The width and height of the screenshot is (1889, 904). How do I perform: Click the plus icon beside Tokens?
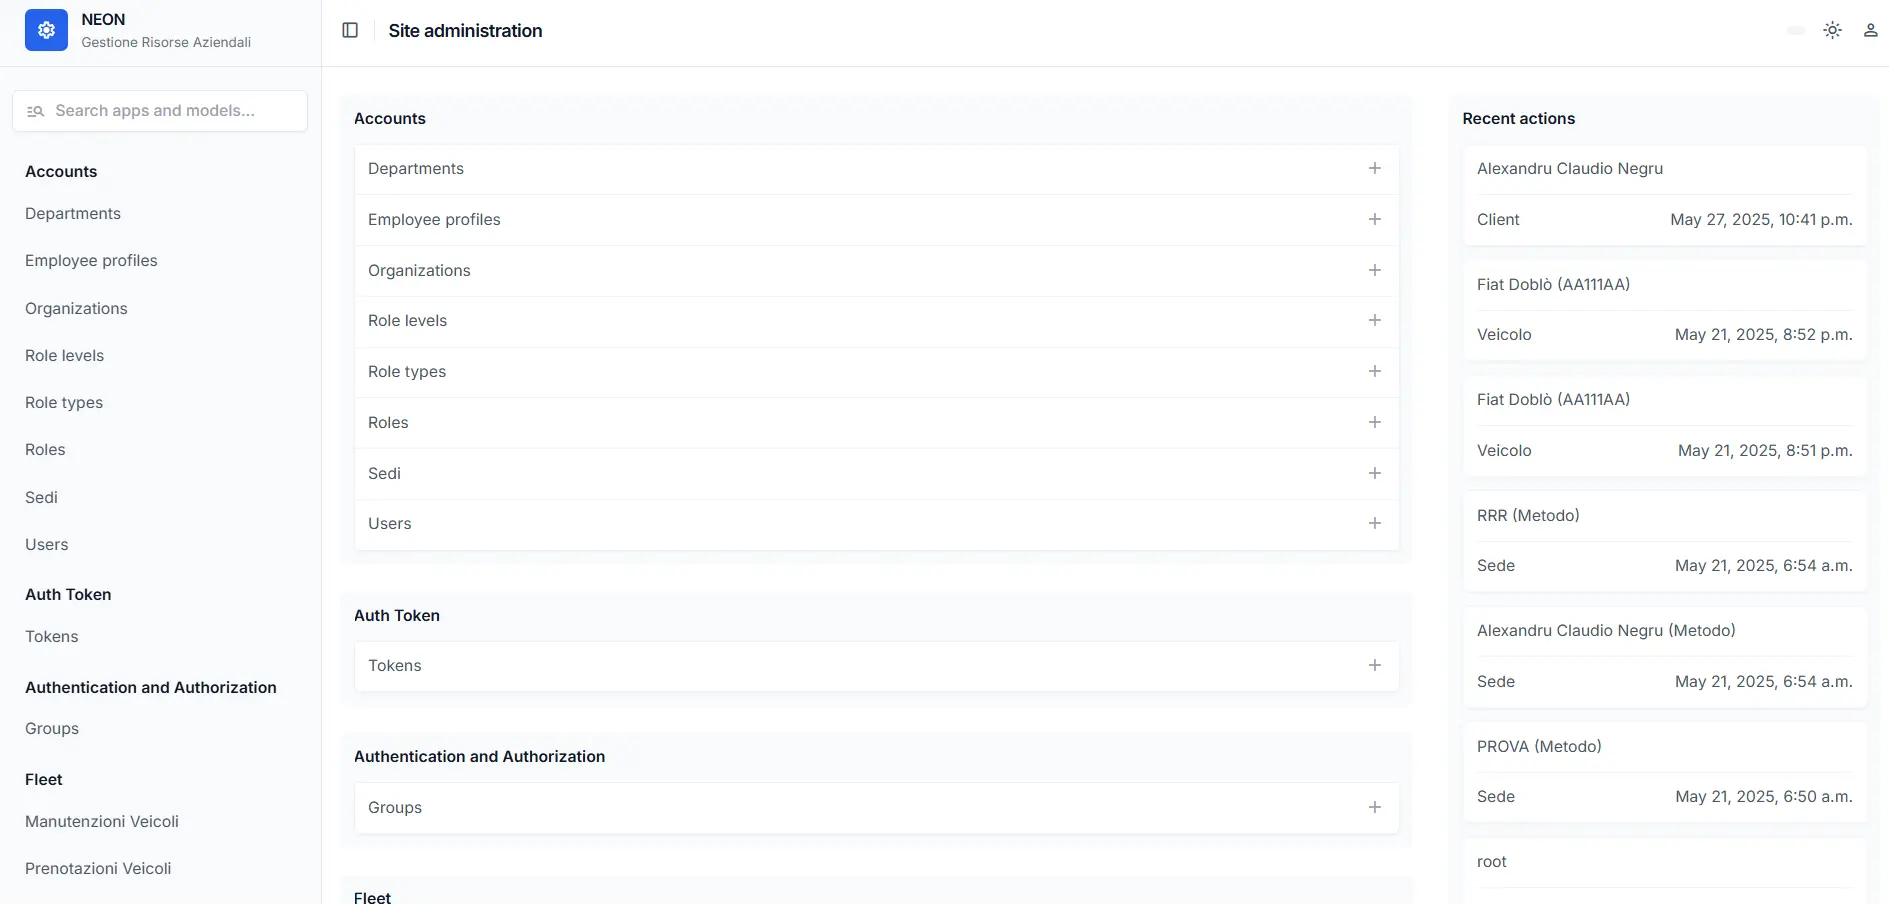pos(1375,665)
